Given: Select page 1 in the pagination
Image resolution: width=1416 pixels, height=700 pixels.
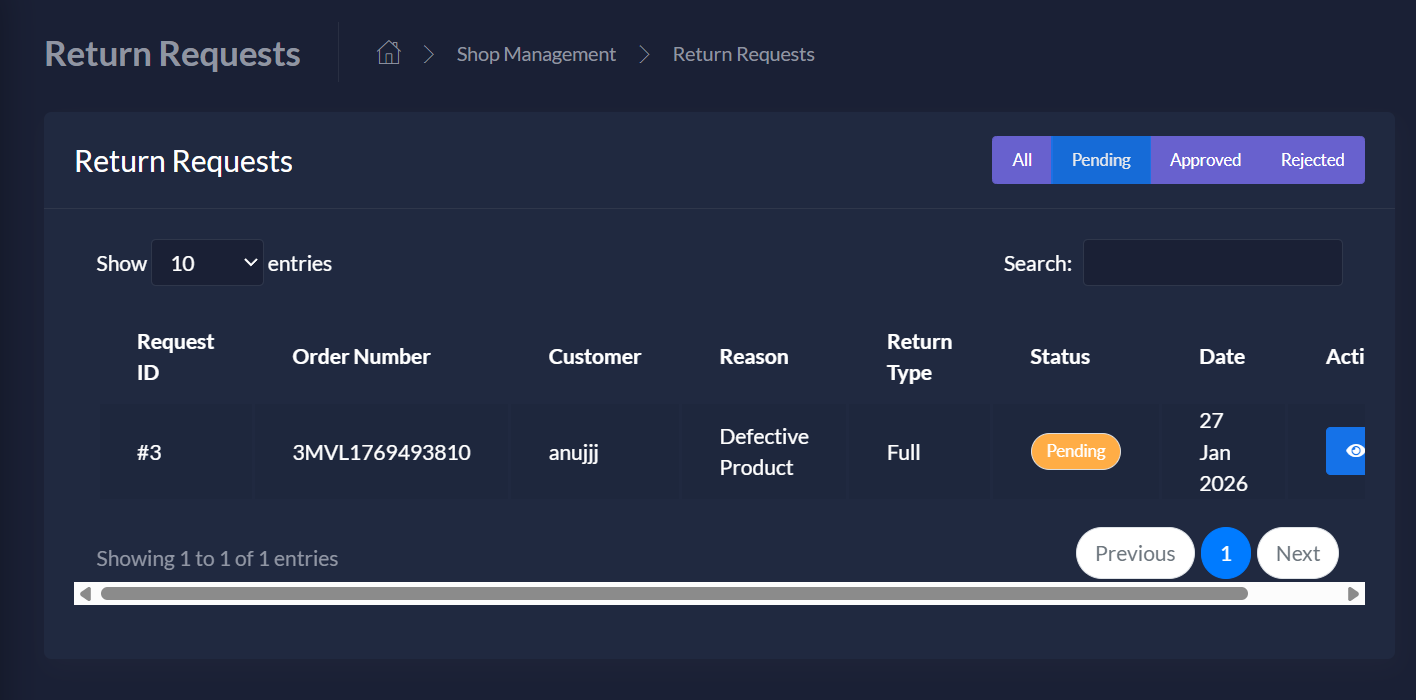Looking at the screenshot, I should (x=1226, y=553).
